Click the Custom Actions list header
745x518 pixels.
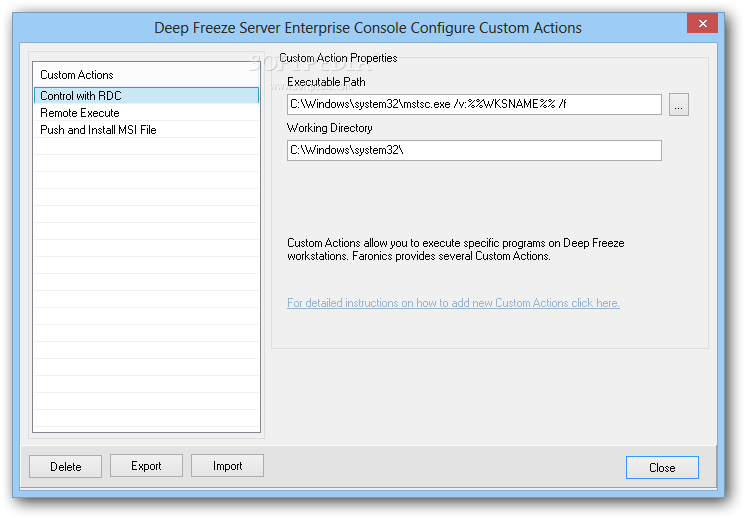[146, 75]
